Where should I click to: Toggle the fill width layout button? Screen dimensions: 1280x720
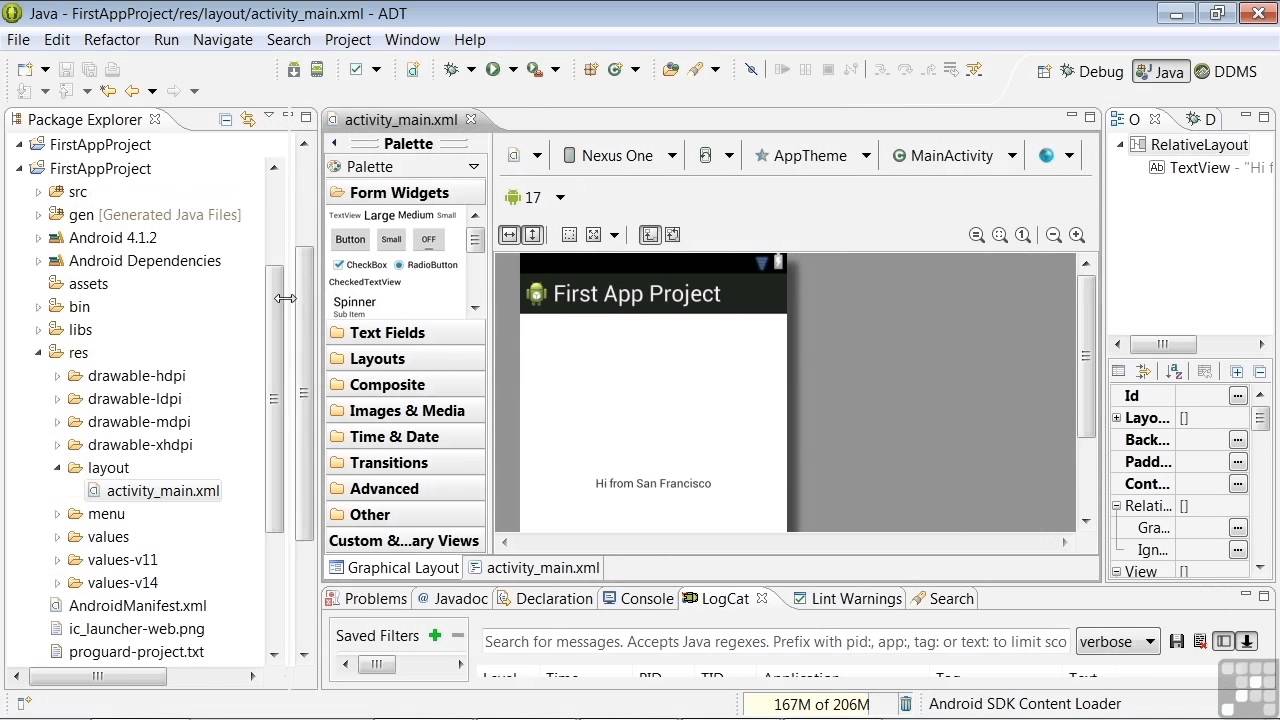click(509, 234)
